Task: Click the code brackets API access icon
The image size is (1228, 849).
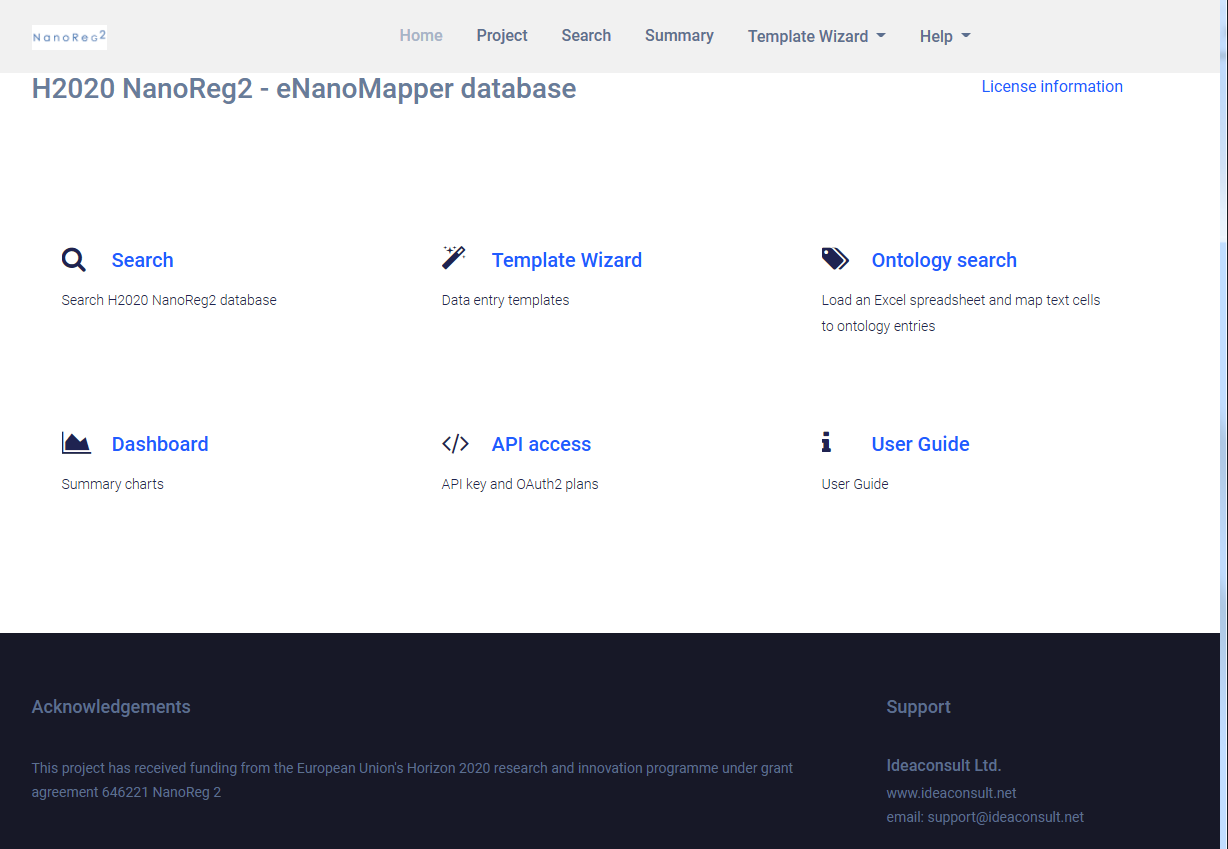Action: [x=455, y=444]
